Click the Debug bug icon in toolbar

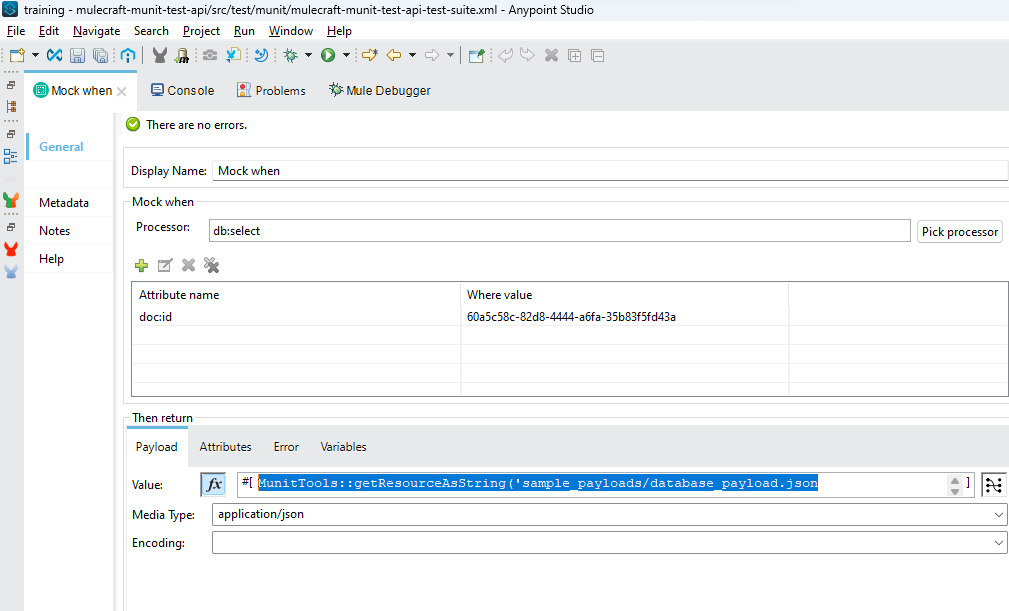click(x=290, y=56)
